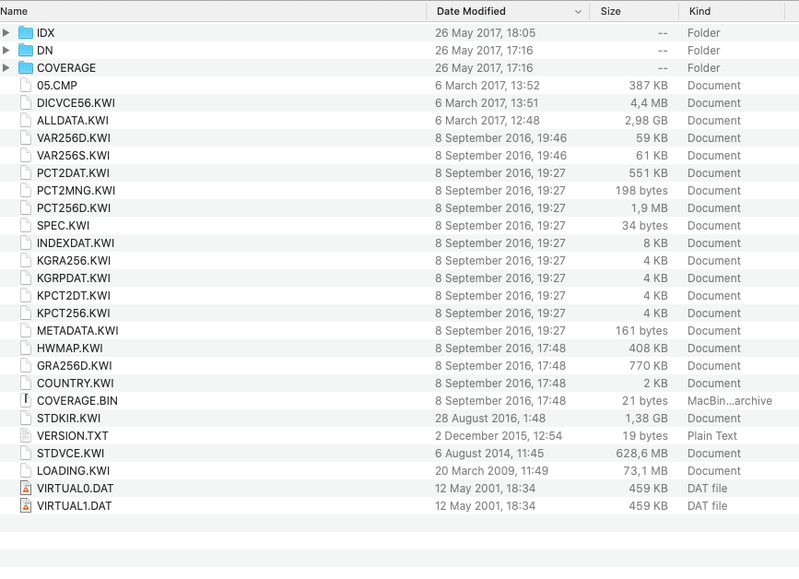Click the VERSION.TXT text file icon
This screenshot has height=579, width=799.
pyautogui.click(x=25, y=436)
